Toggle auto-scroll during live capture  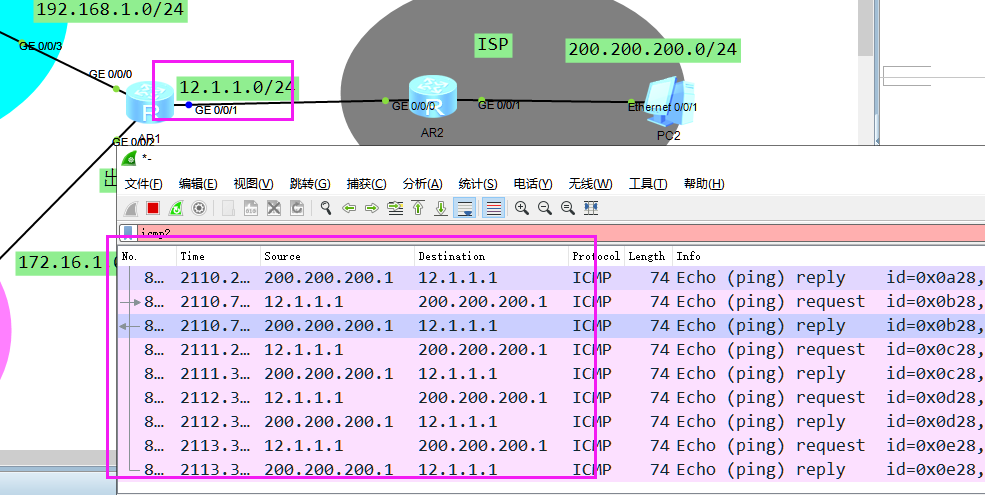tap(465, 208)
